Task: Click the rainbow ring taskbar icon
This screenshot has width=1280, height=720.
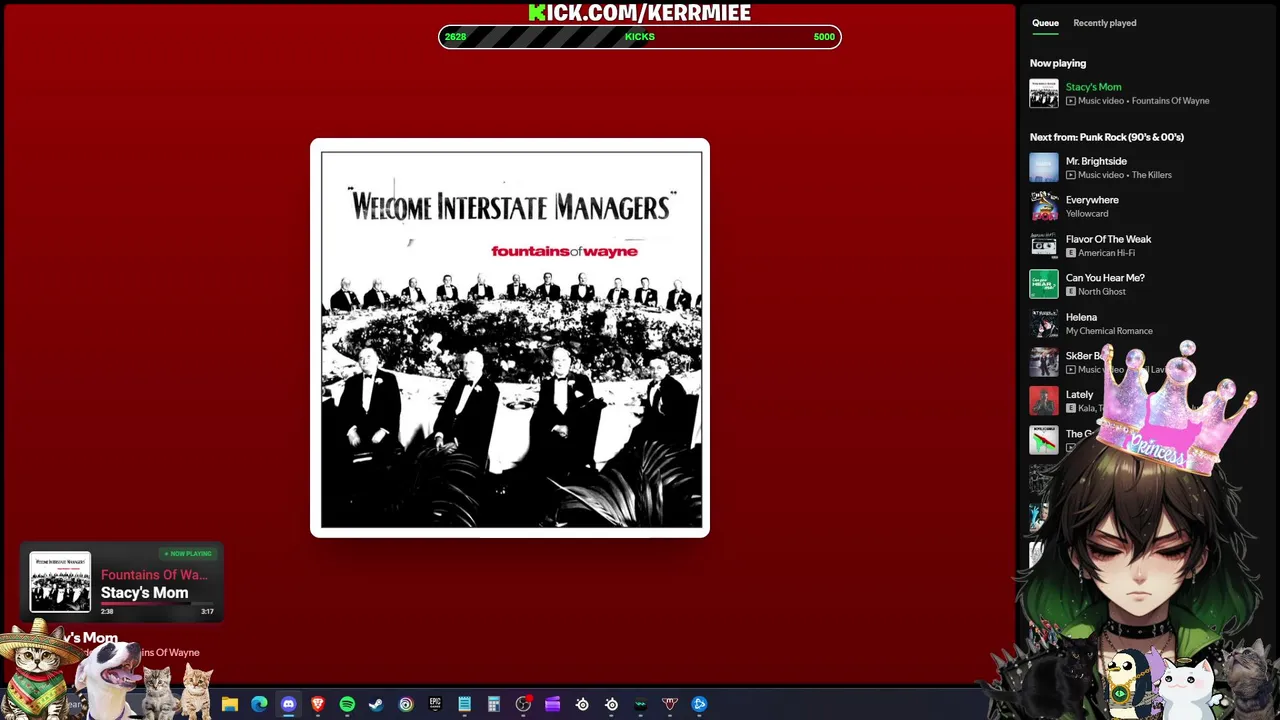Action: pos(406,704)
